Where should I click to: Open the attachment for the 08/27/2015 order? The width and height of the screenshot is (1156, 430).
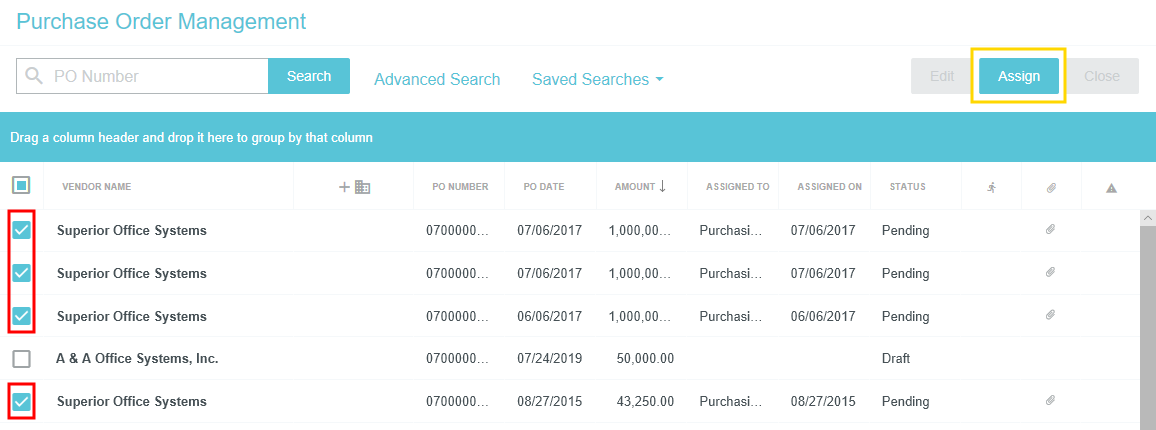[1050, 401]
